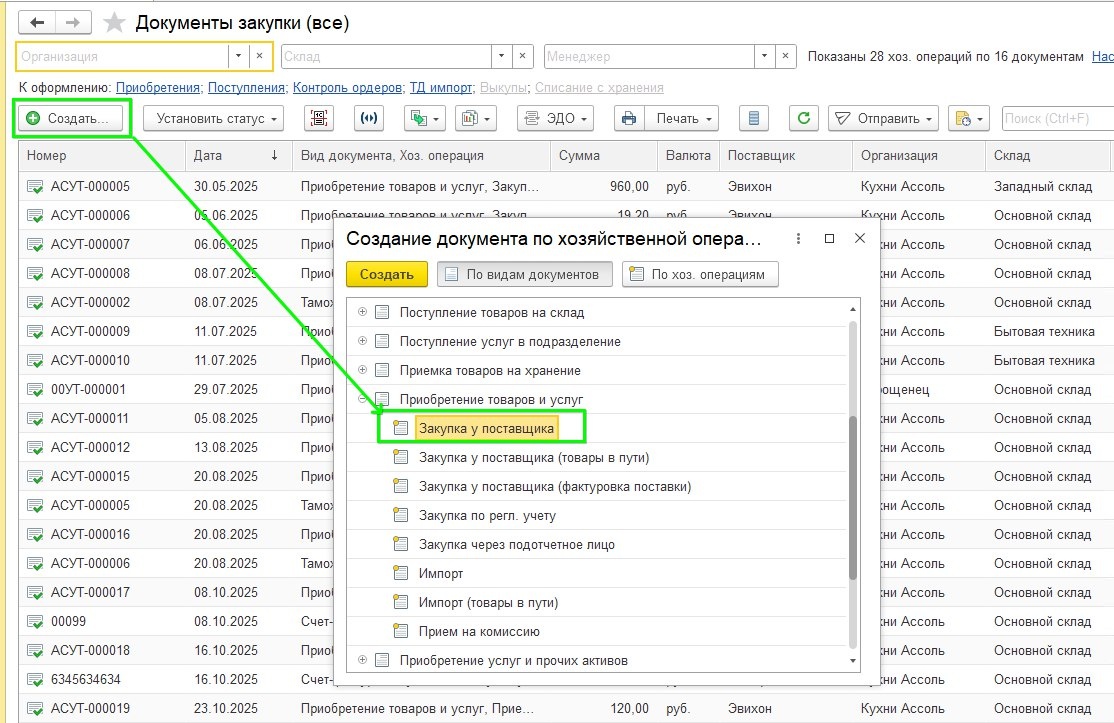Clear the Организация filter with X
1114x723 pixels.
[260, 56]
